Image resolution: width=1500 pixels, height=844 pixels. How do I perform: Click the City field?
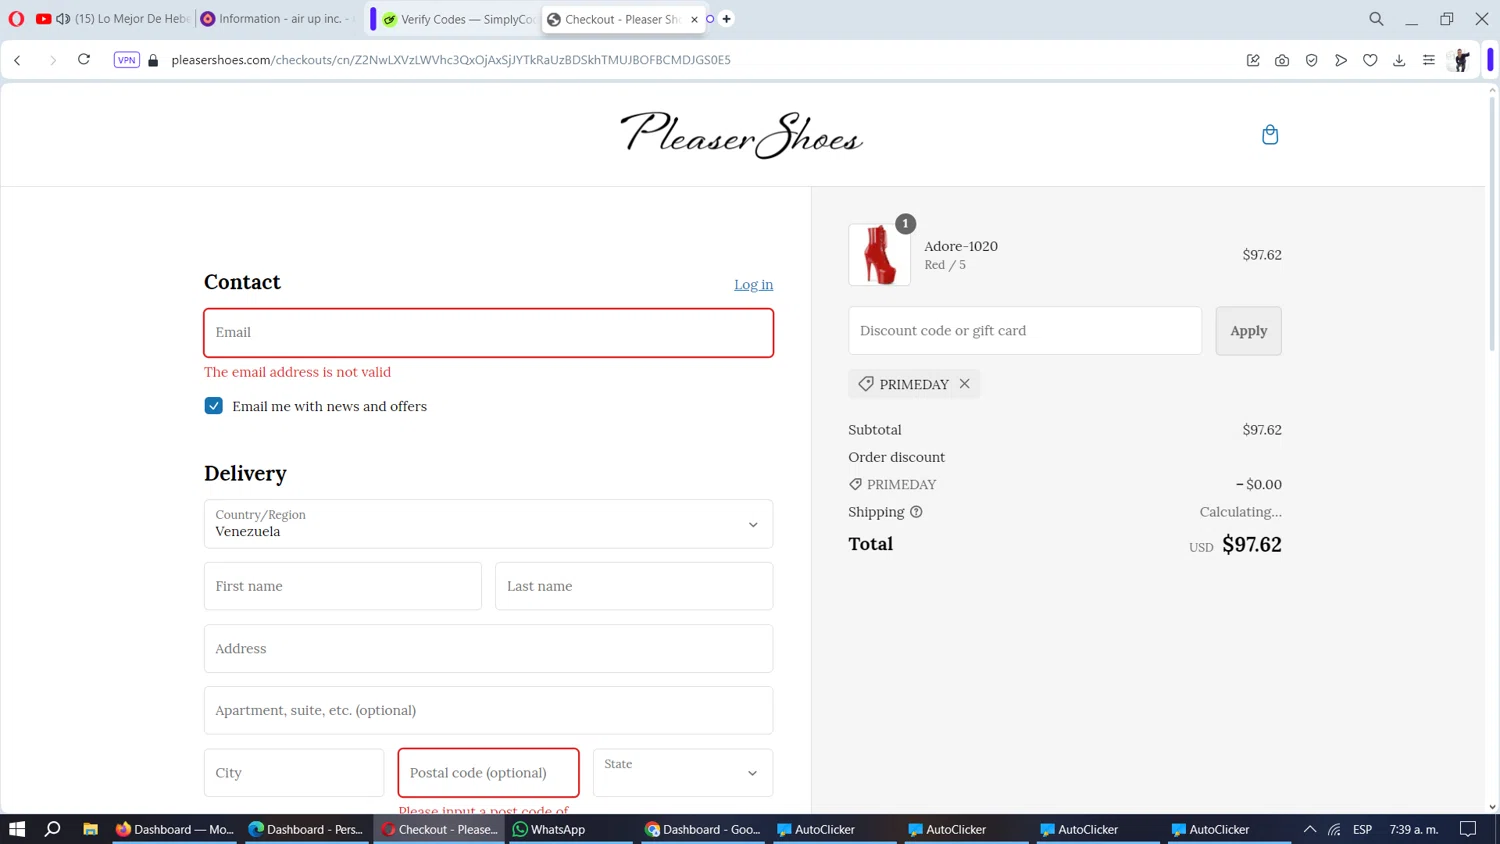point(294,772)
